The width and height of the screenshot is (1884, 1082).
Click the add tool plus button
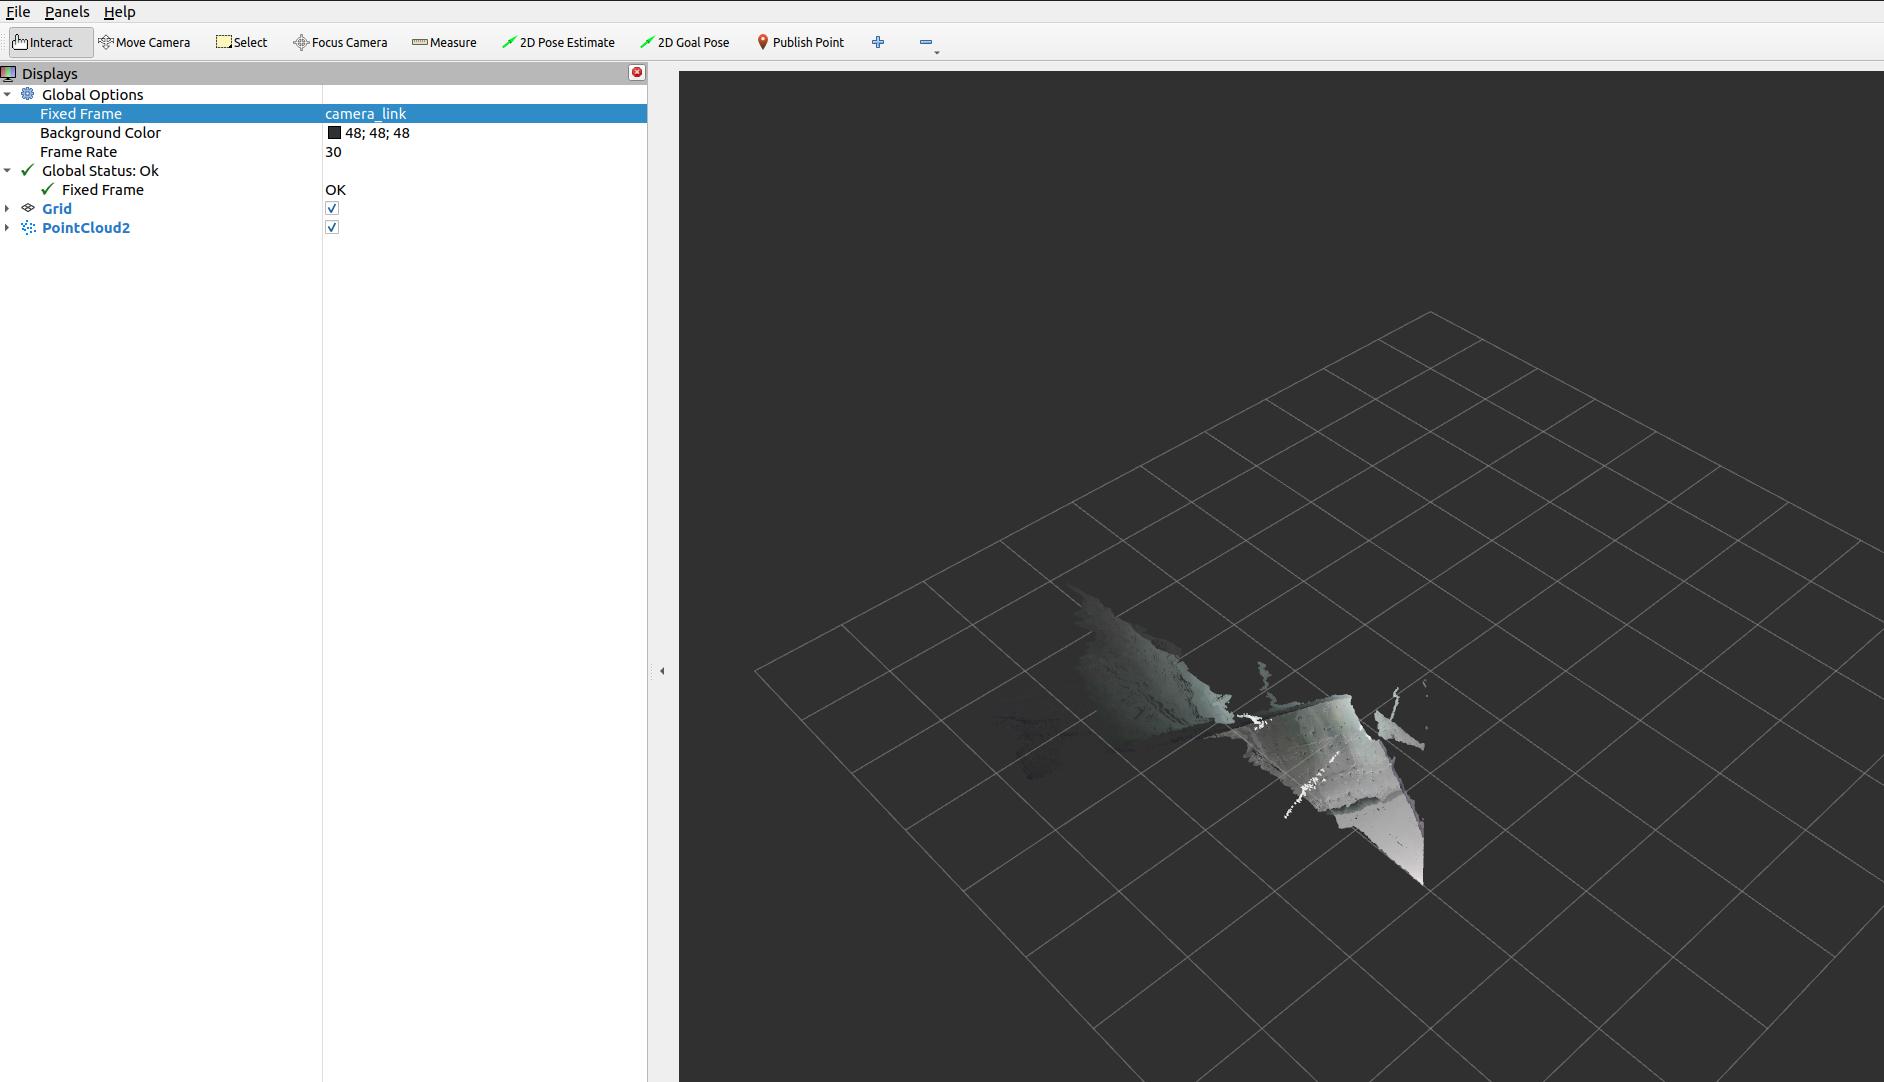point(878,42)
